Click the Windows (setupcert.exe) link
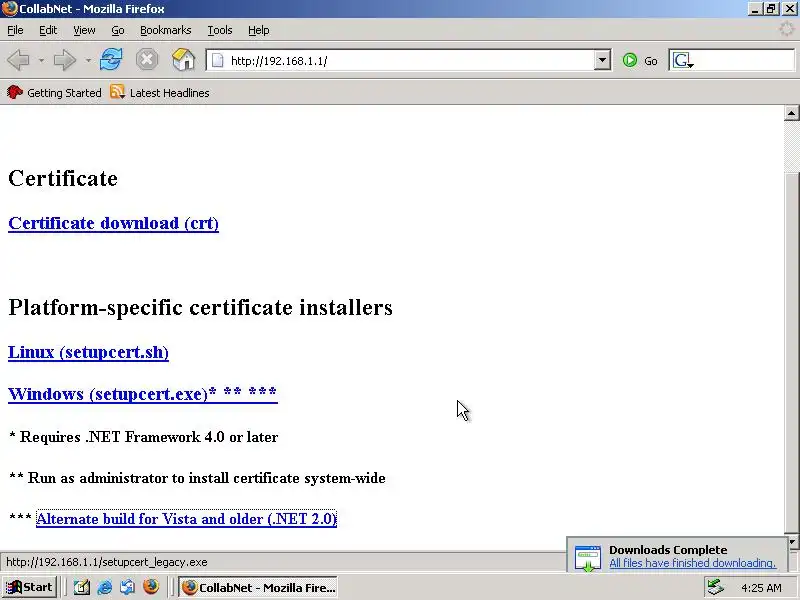Screen dimensions: 800x600 click(143, 394)
